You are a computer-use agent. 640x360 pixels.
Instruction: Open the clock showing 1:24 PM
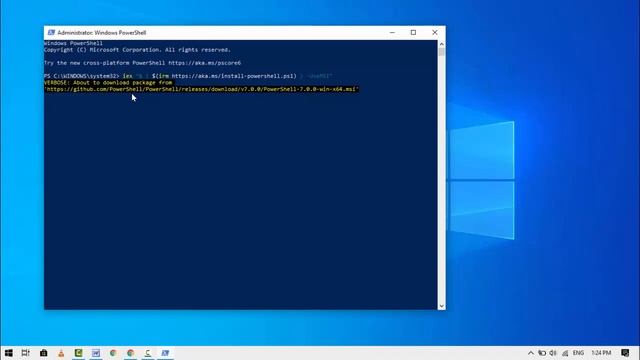click(x=601, y=353)
